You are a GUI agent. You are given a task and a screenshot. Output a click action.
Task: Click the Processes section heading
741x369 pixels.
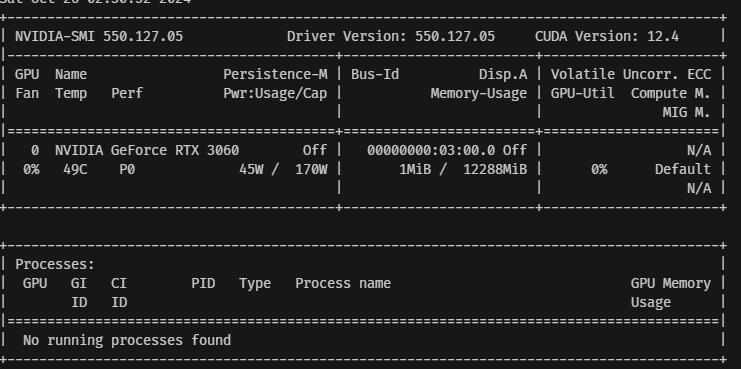click(55, 265)
